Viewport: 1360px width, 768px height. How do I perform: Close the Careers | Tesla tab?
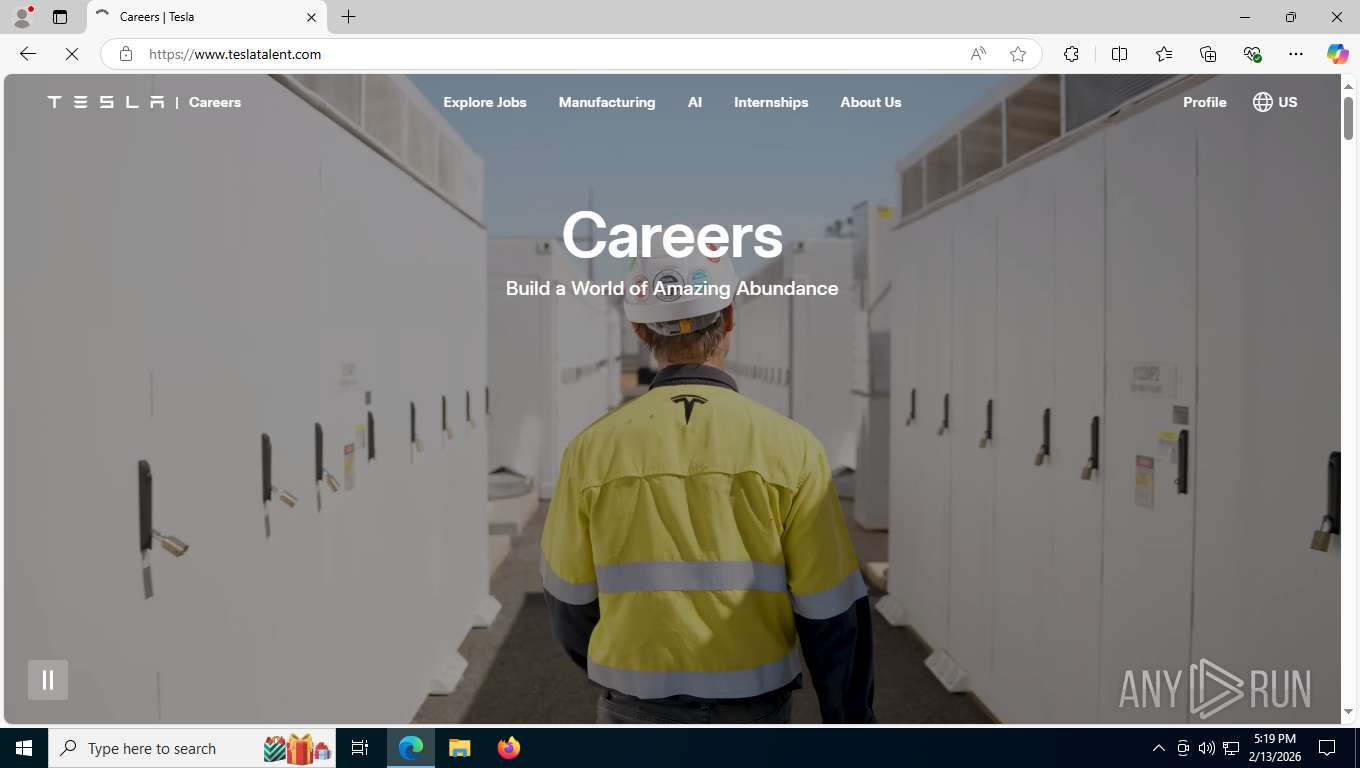311,17
